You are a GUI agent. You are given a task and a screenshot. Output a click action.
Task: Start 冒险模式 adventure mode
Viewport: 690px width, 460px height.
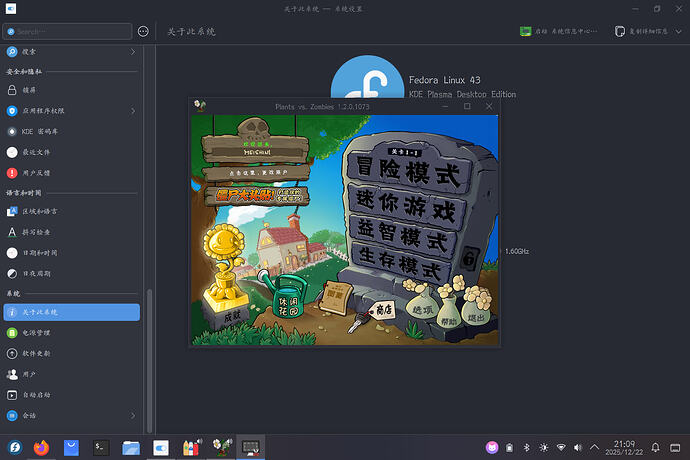[406, 176]
